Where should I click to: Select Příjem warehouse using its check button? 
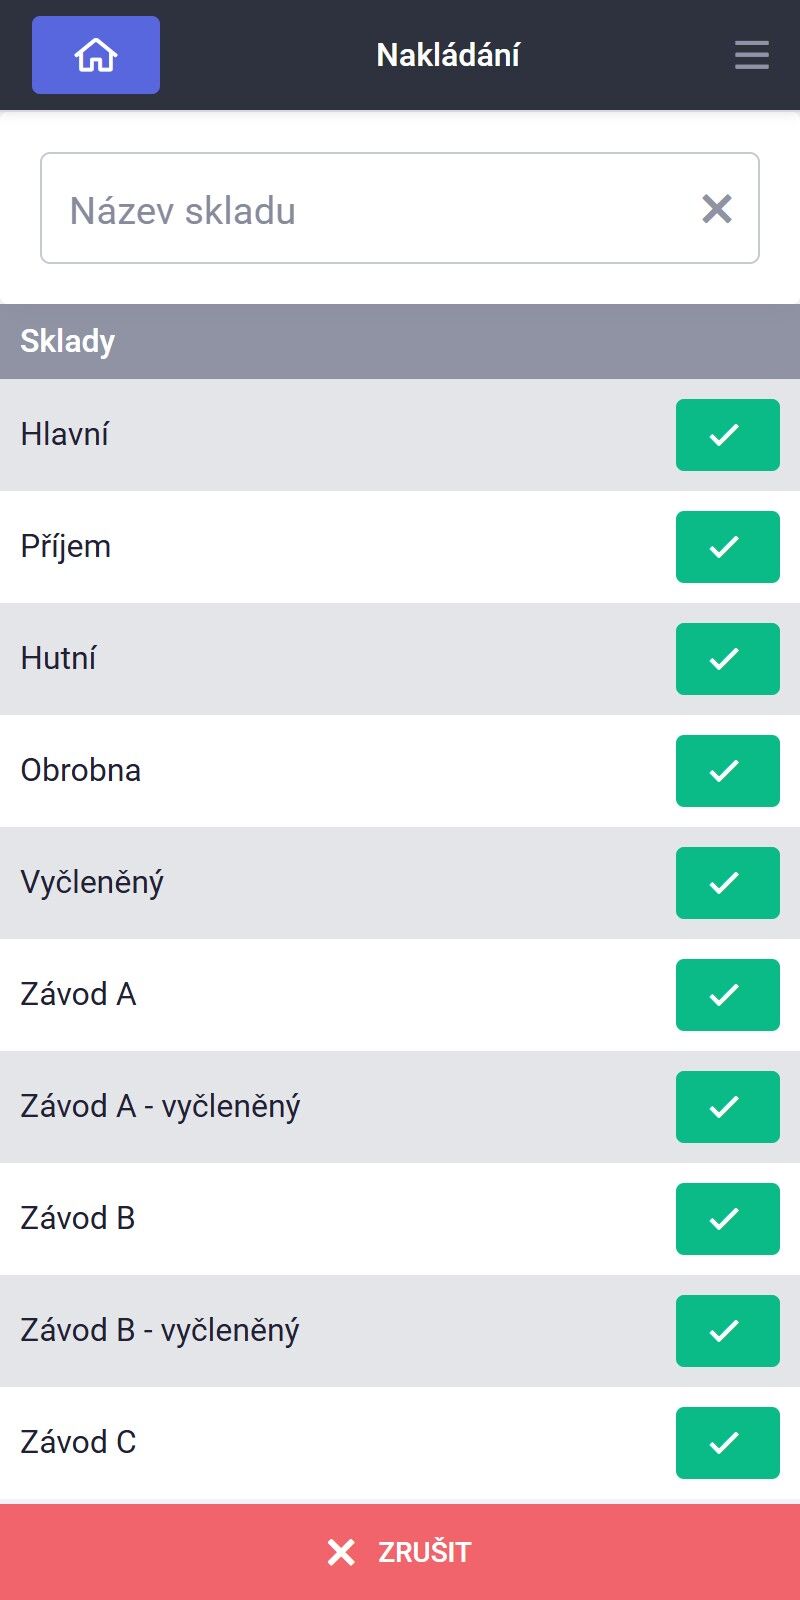pyautogui.click(x=728, y=547)
